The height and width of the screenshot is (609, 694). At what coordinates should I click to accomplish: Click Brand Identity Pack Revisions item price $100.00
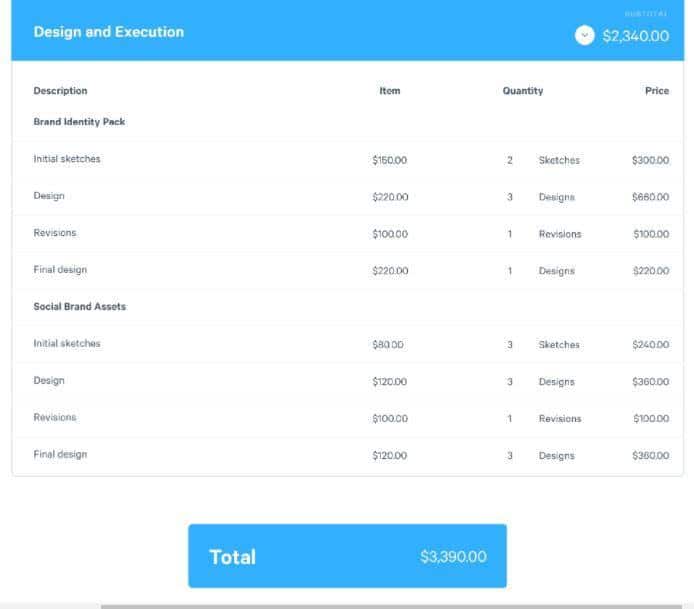[390, 234]
